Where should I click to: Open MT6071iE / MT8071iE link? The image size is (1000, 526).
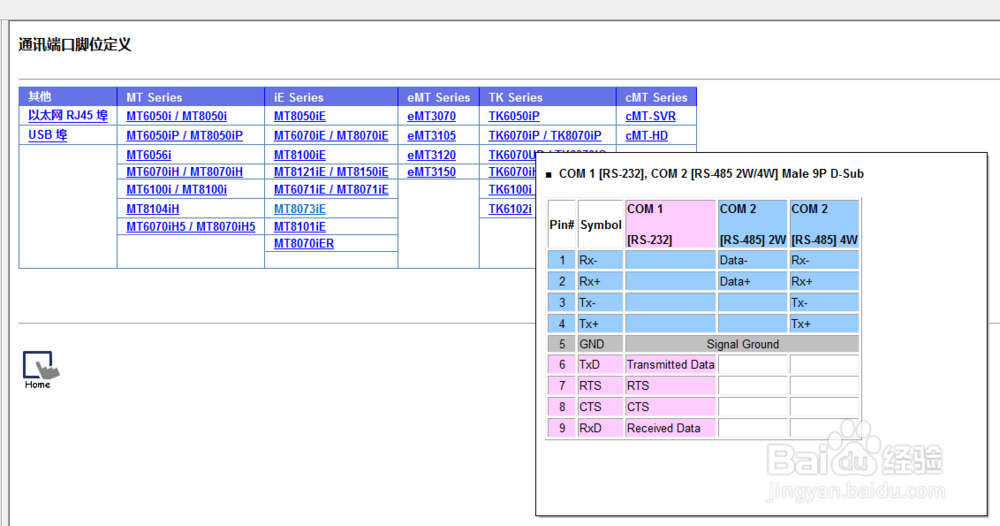[331, 189]
